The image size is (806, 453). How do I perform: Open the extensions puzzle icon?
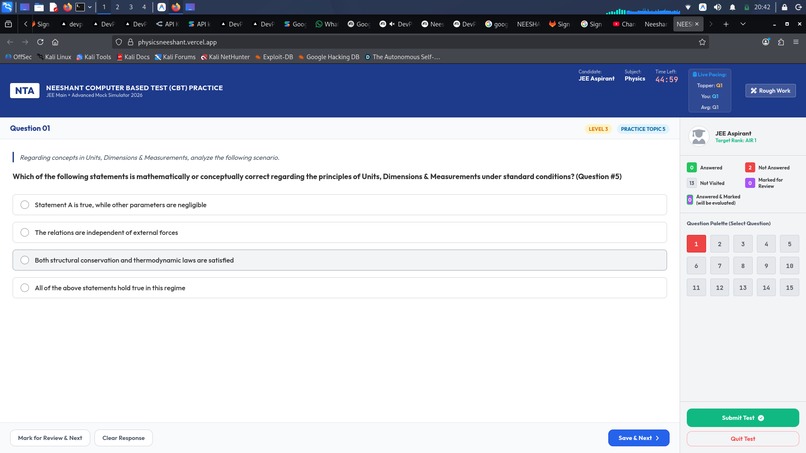781,42
